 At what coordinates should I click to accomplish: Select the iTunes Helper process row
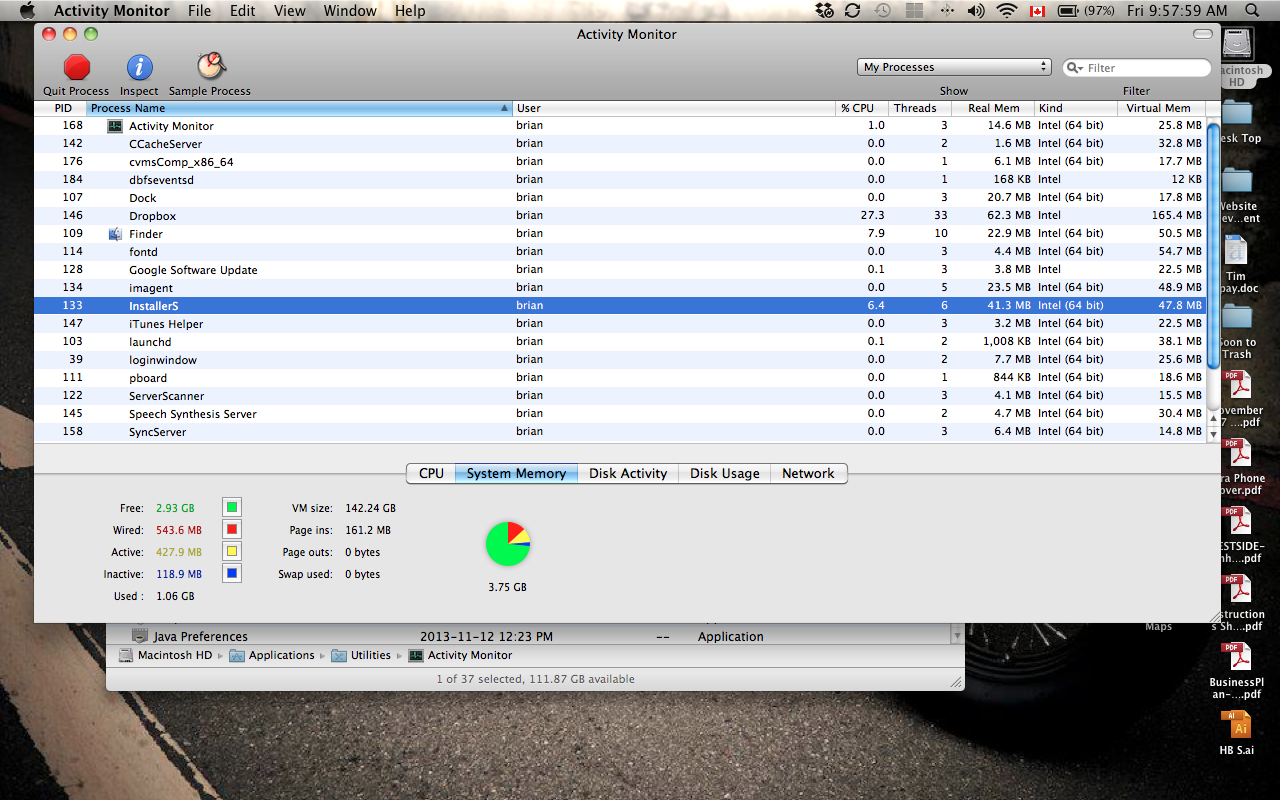(x=620, y=324)
